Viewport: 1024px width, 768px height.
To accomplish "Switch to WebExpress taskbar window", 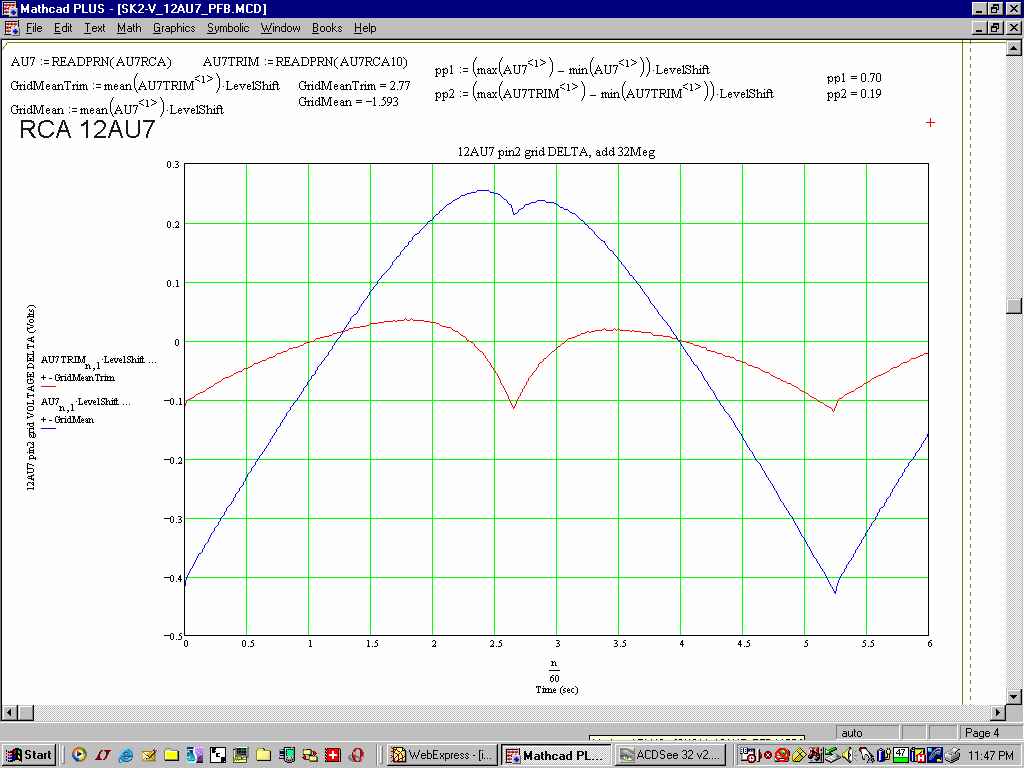I will point(442,755).
